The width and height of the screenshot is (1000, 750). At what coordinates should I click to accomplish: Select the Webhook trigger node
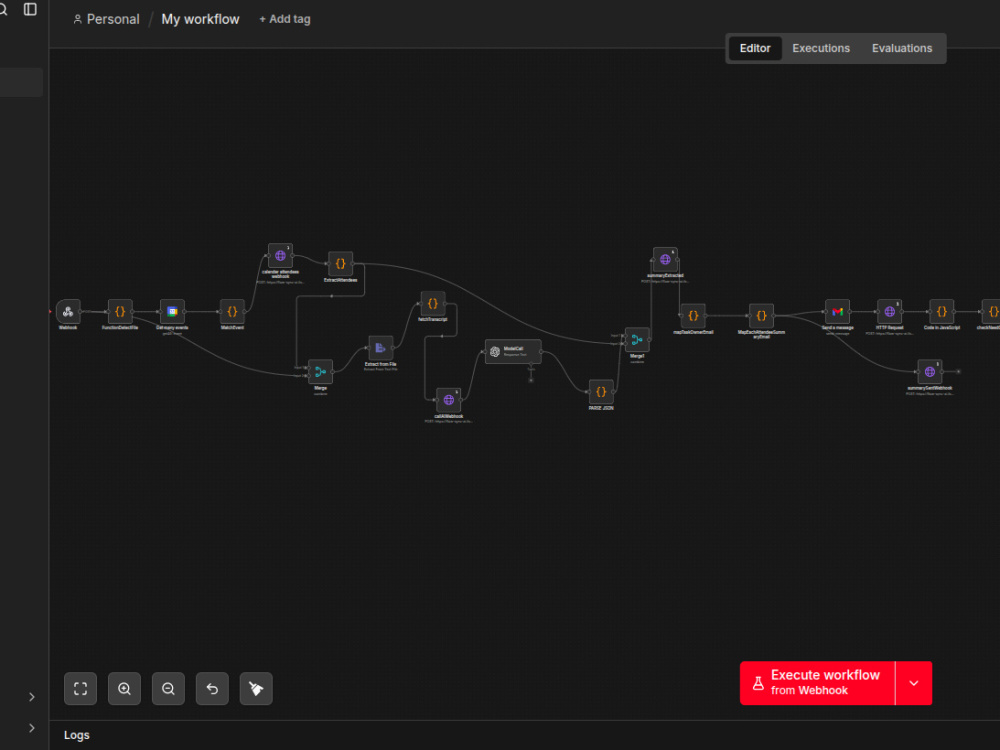(x=68, y=312)
